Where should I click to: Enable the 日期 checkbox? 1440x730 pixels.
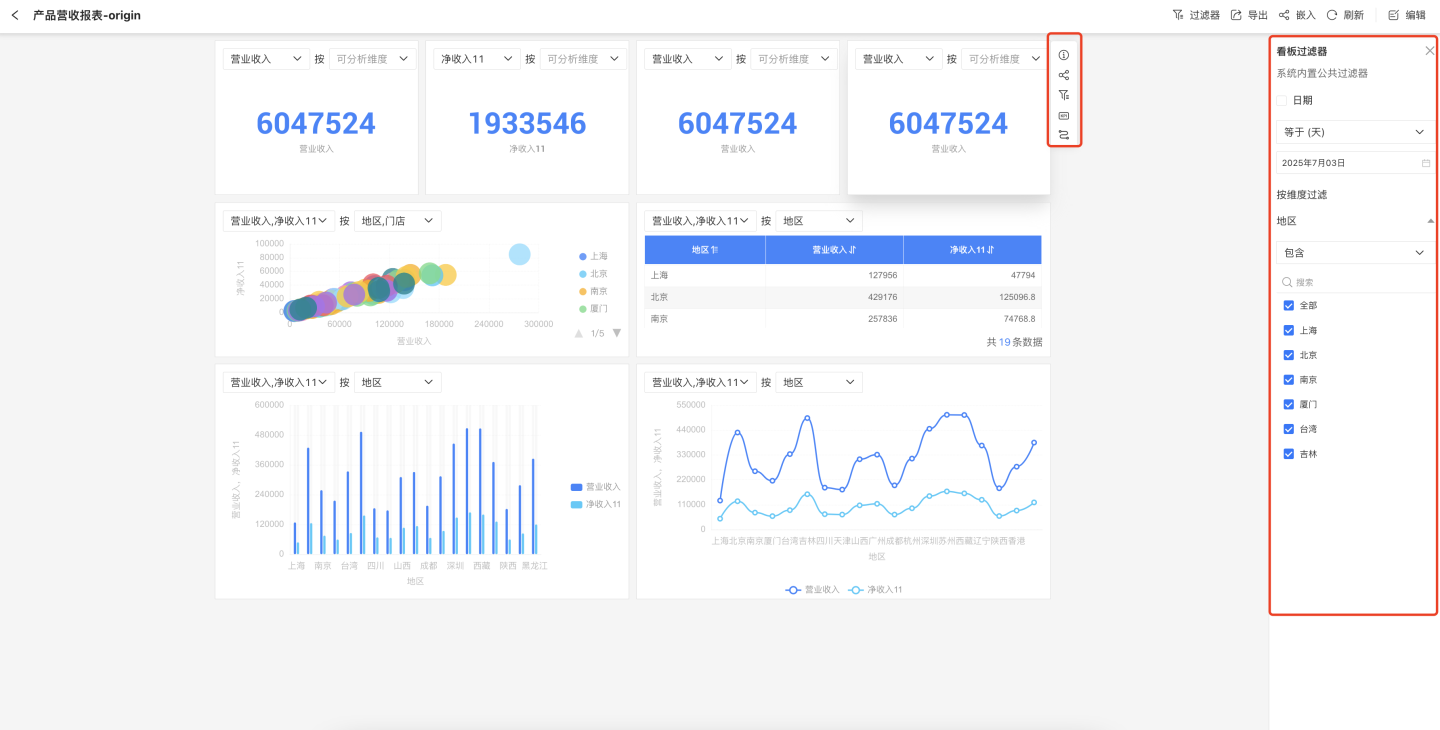[x=1282, y=100]
